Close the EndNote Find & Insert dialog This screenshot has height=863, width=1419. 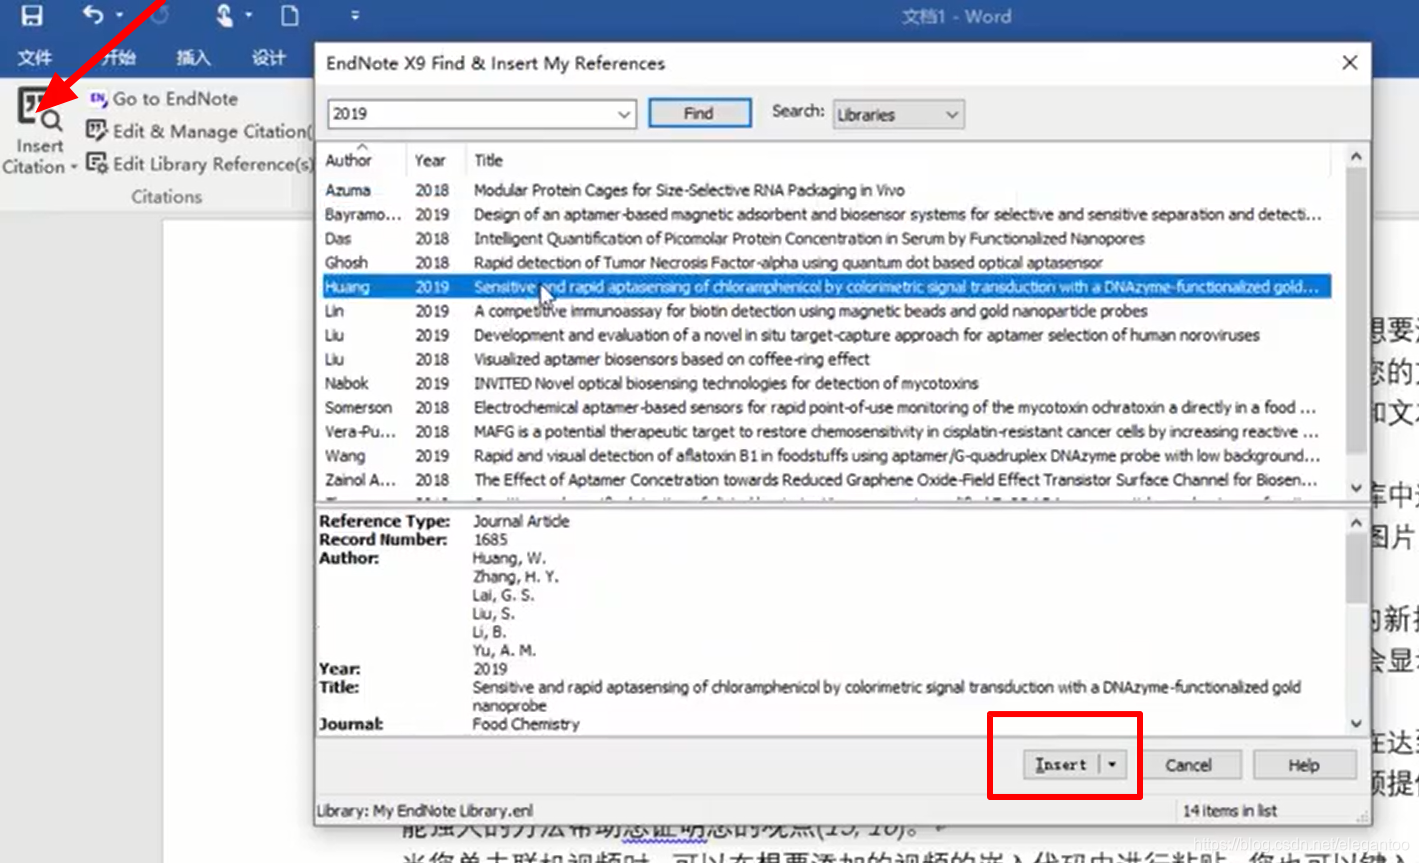1349,63
